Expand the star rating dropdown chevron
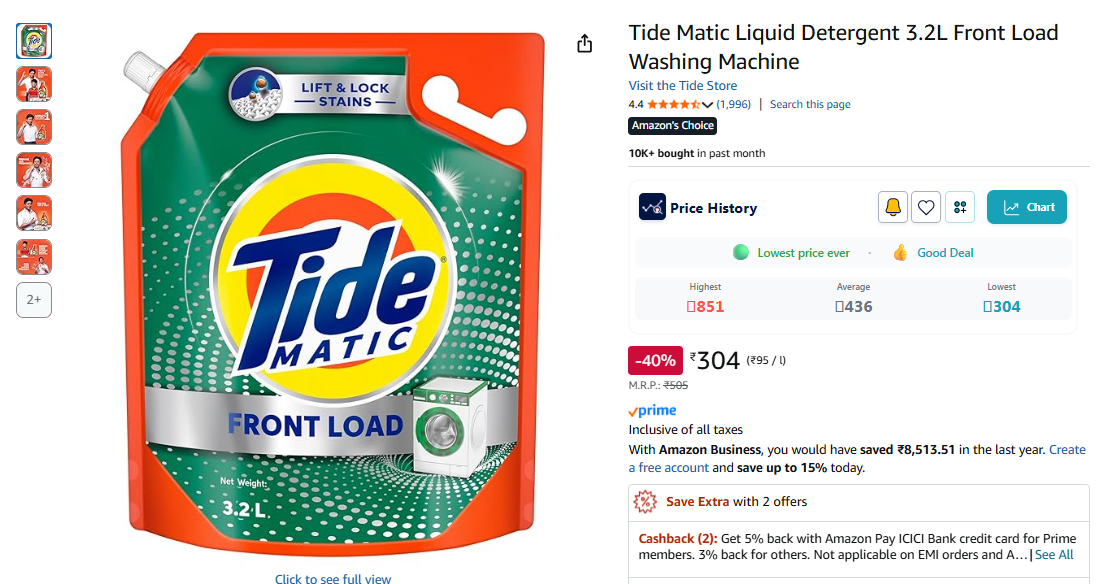This screenshot has height=584, width=1108. pos(707,105)
